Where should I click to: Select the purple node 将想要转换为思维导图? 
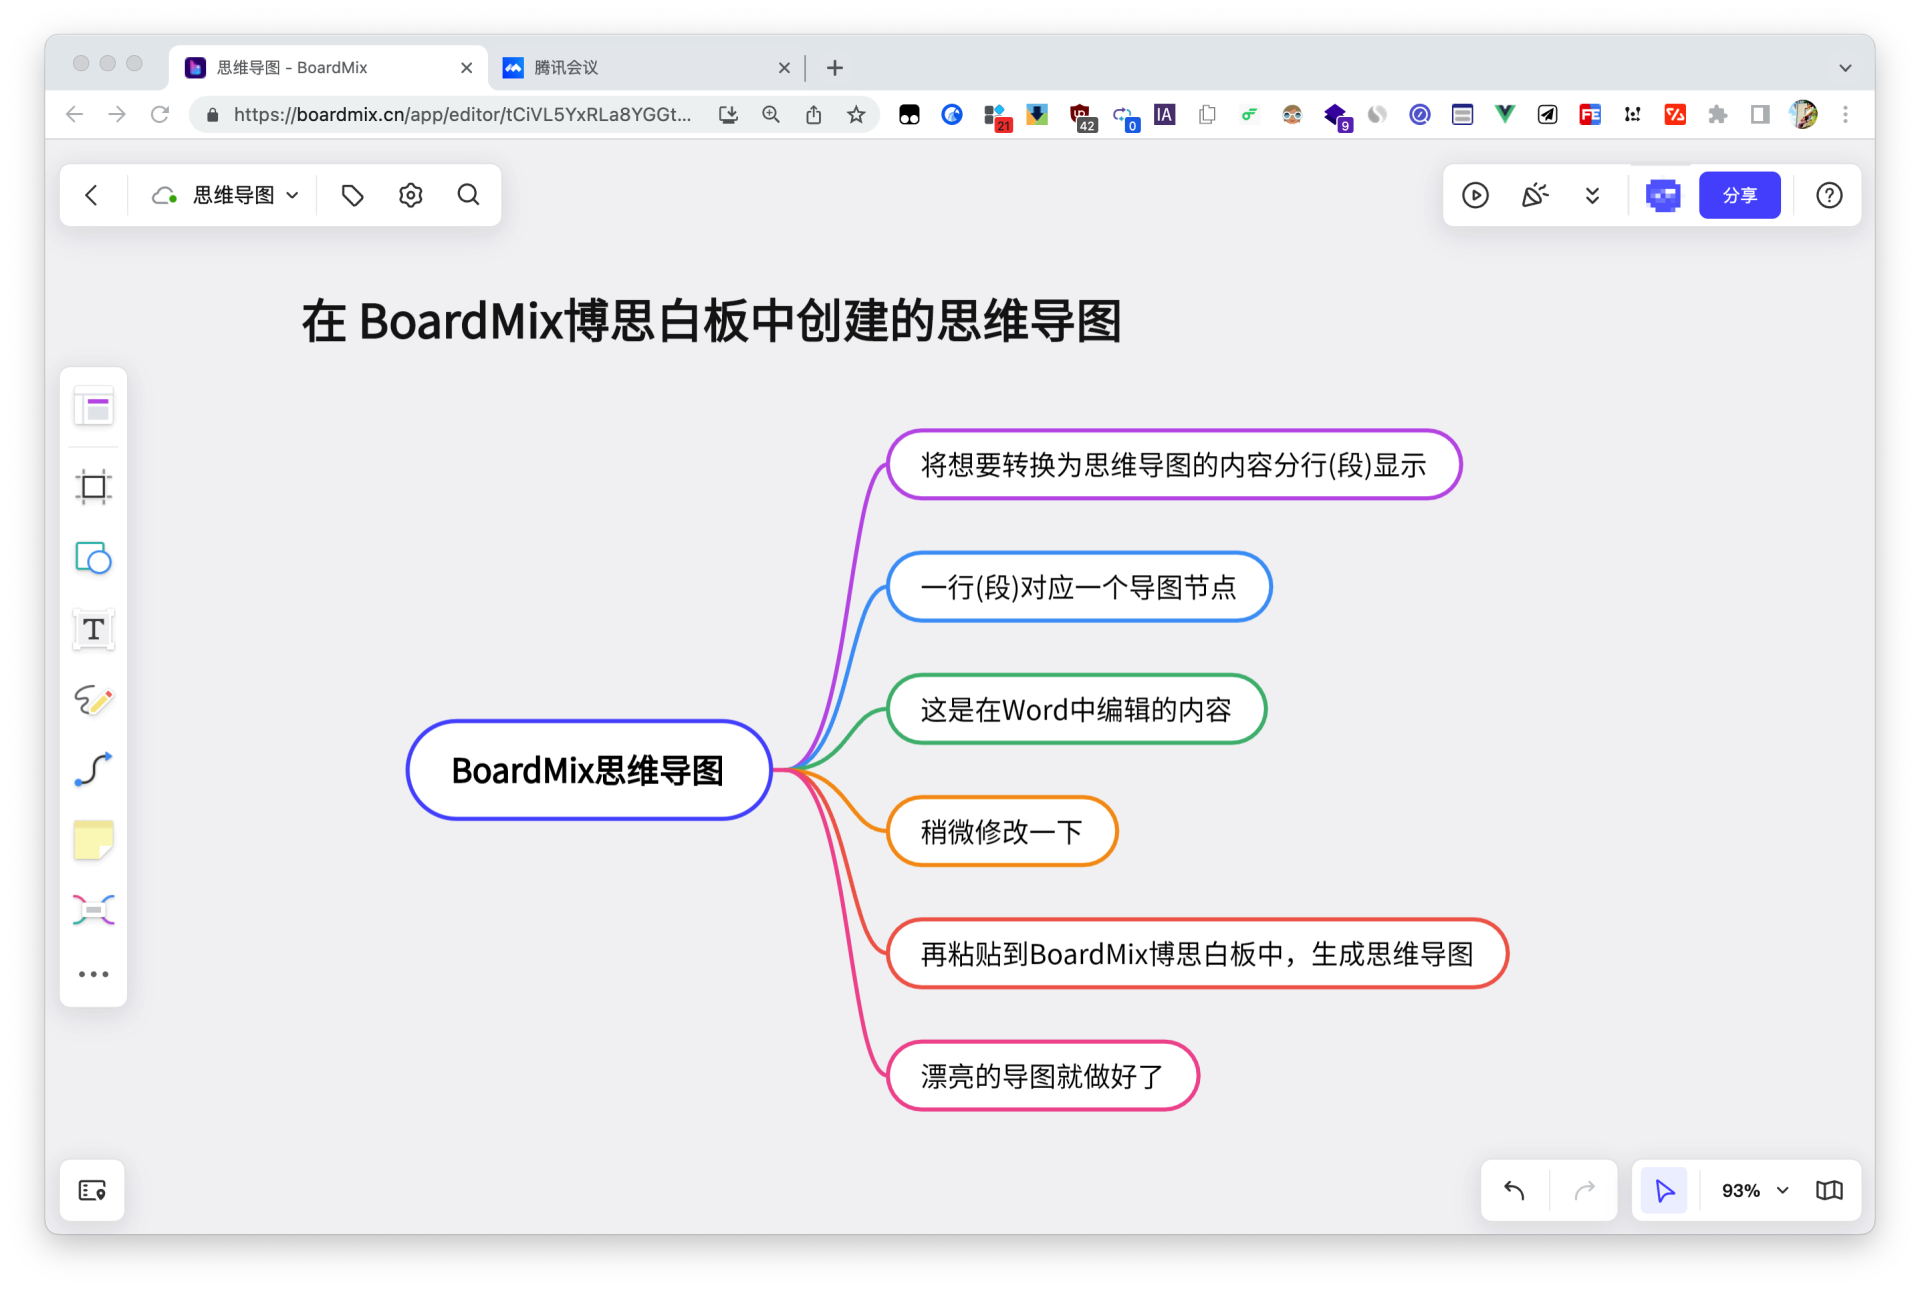click(1174, 465)
